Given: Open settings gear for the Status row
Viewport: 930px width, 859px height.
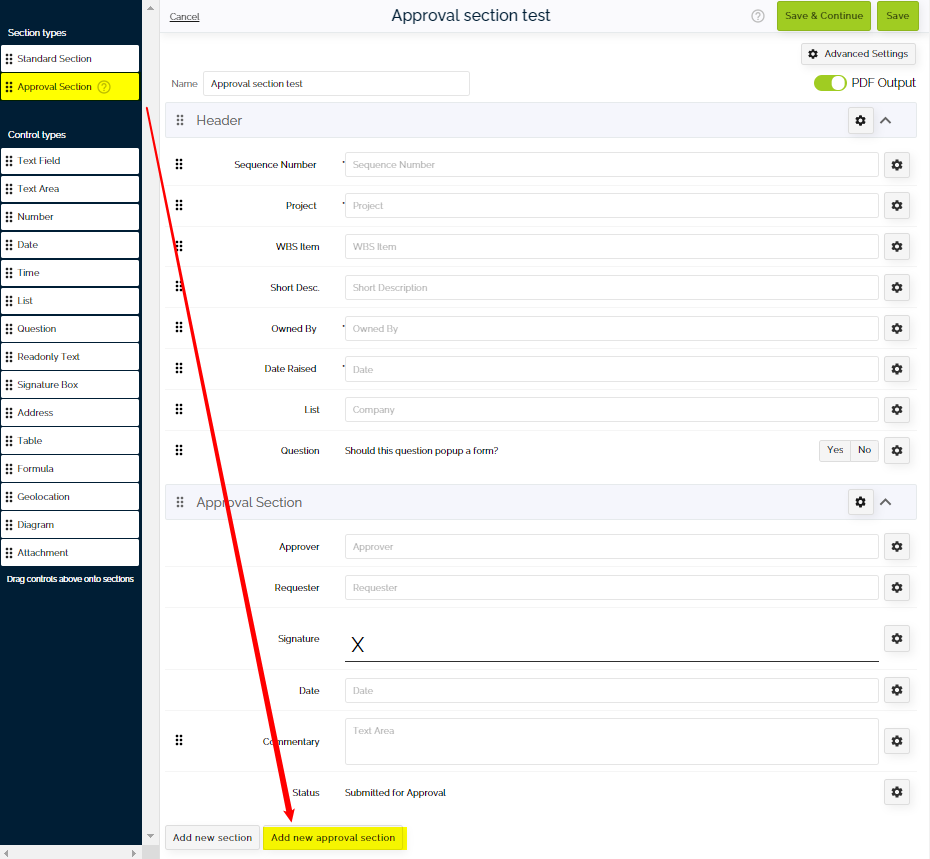Looking at the screenshot, I should coord(896,792).
